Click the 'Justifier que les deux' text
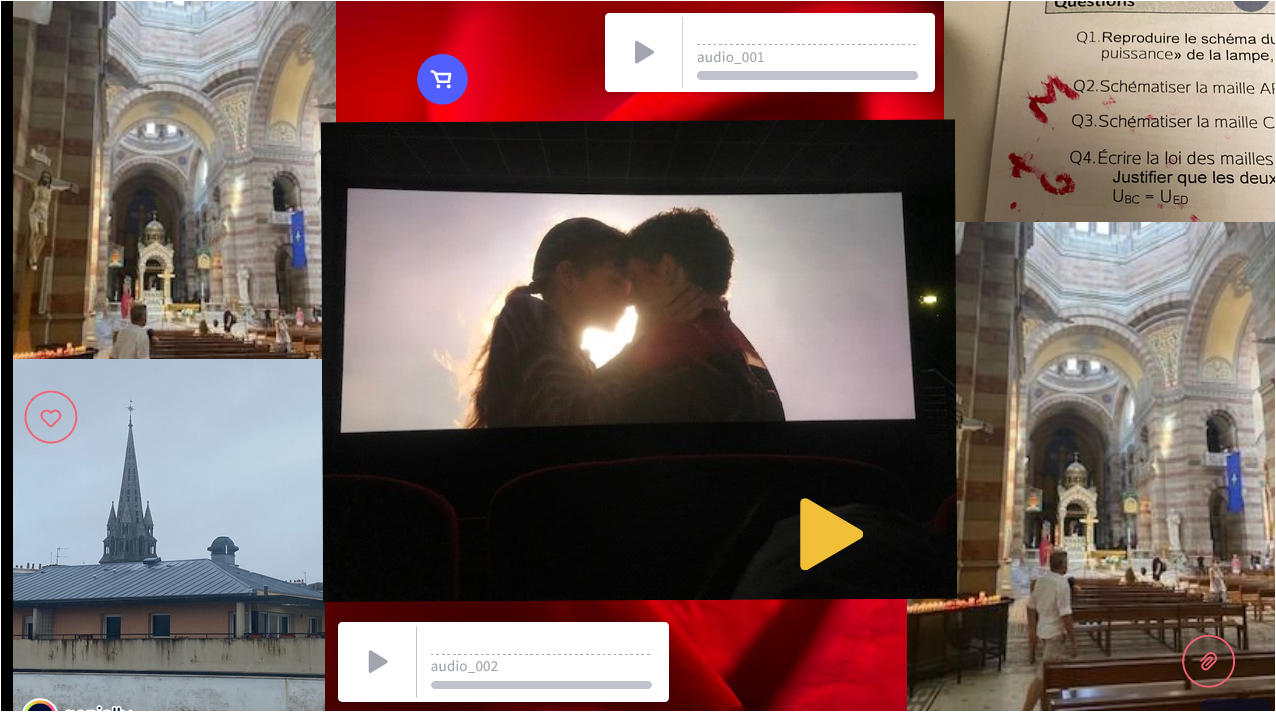1276x712 pixels. (1193, 177)
